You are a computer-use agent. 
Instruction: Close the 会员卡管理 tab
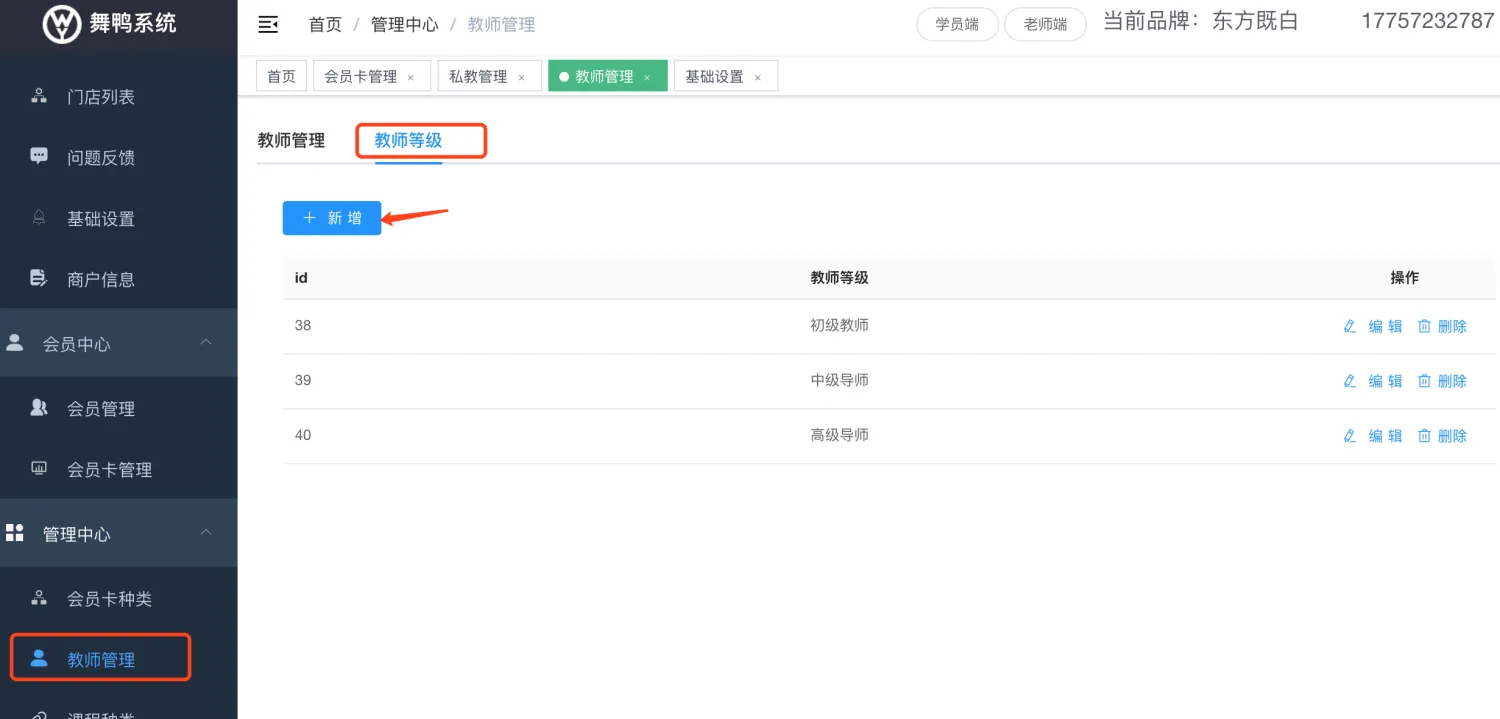tap(410, 78)
